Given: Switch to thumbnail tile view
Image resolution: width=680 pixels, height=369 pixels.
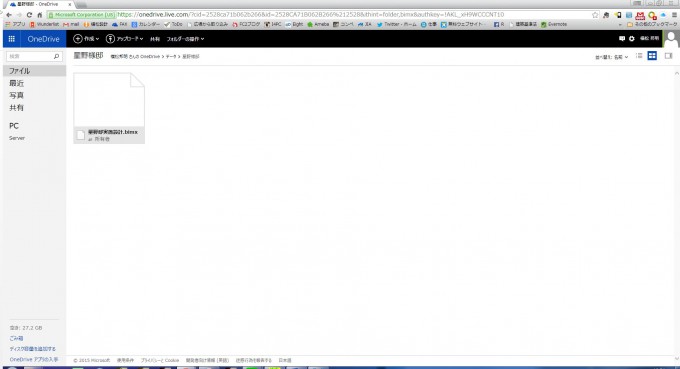Looking at the screenshot, I should (x=652, y=56).
